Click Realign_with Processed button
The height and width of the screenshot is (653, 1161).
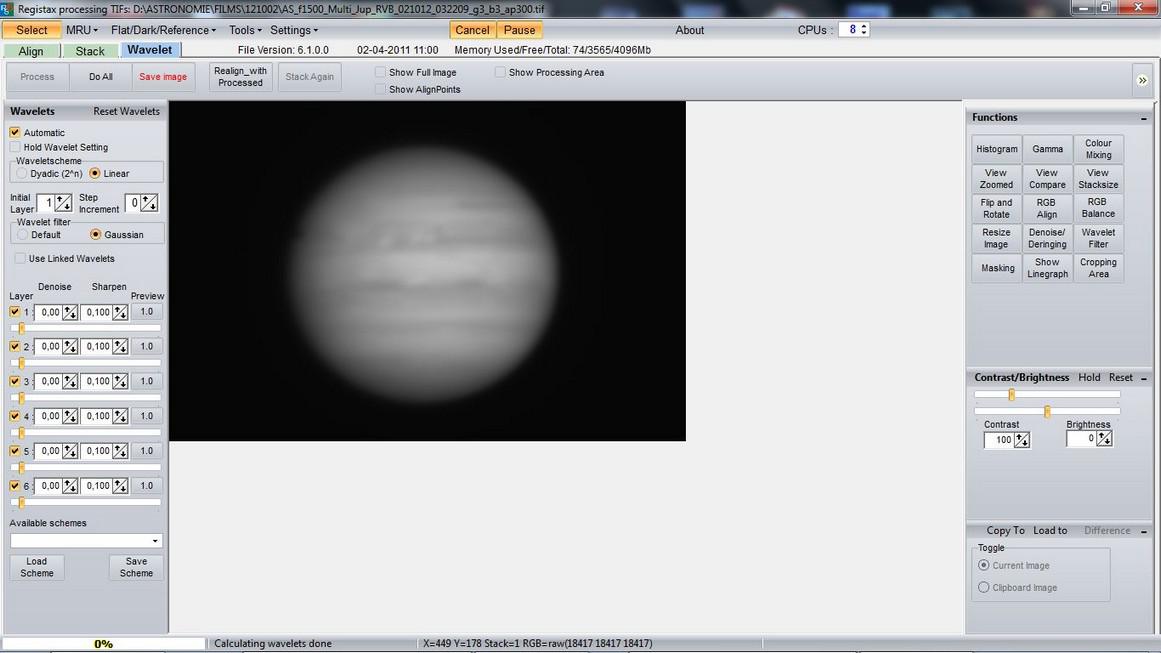pyautogui.click(x=240, y=77)
